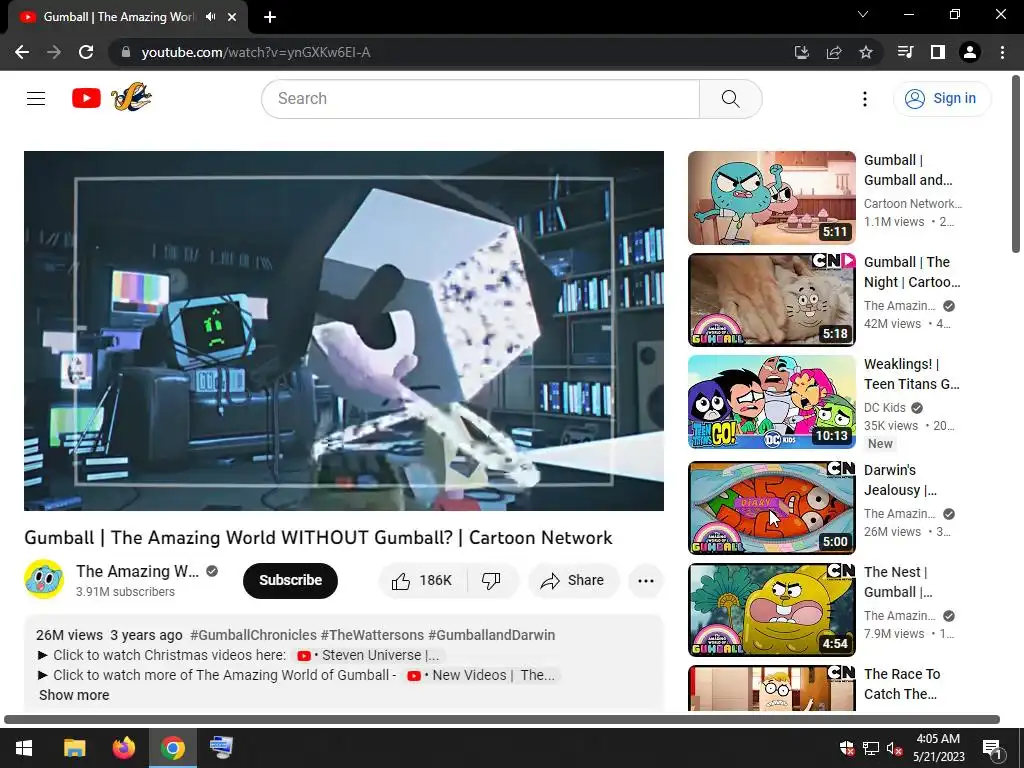Focus the YouTube Search field

pos(481,99)
